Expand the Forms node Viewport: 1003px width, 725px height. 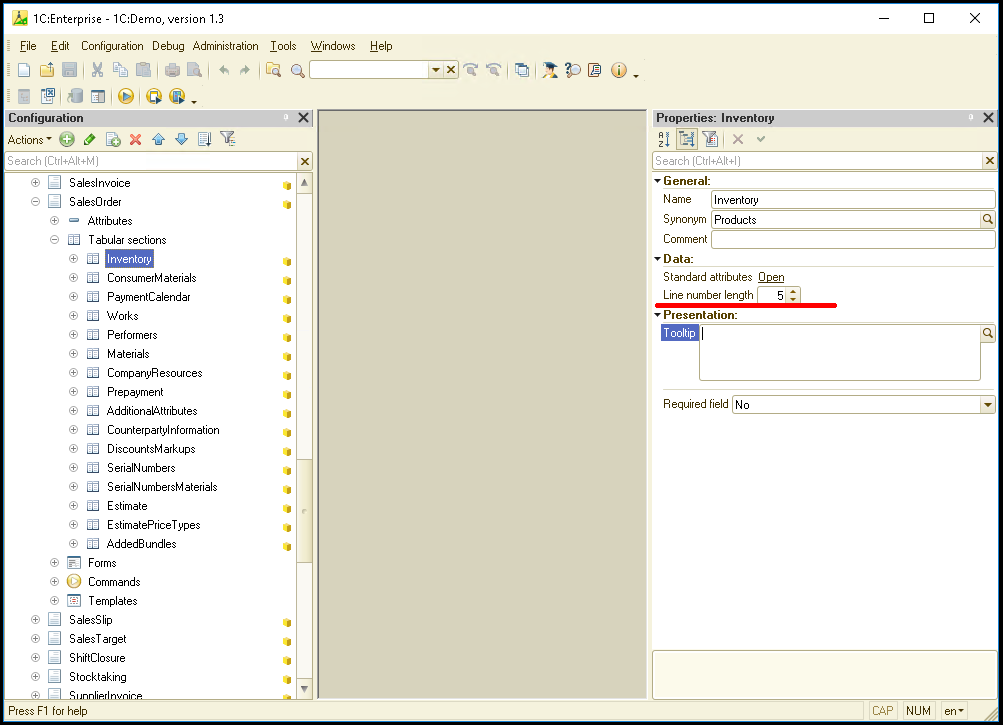point(55,563)
